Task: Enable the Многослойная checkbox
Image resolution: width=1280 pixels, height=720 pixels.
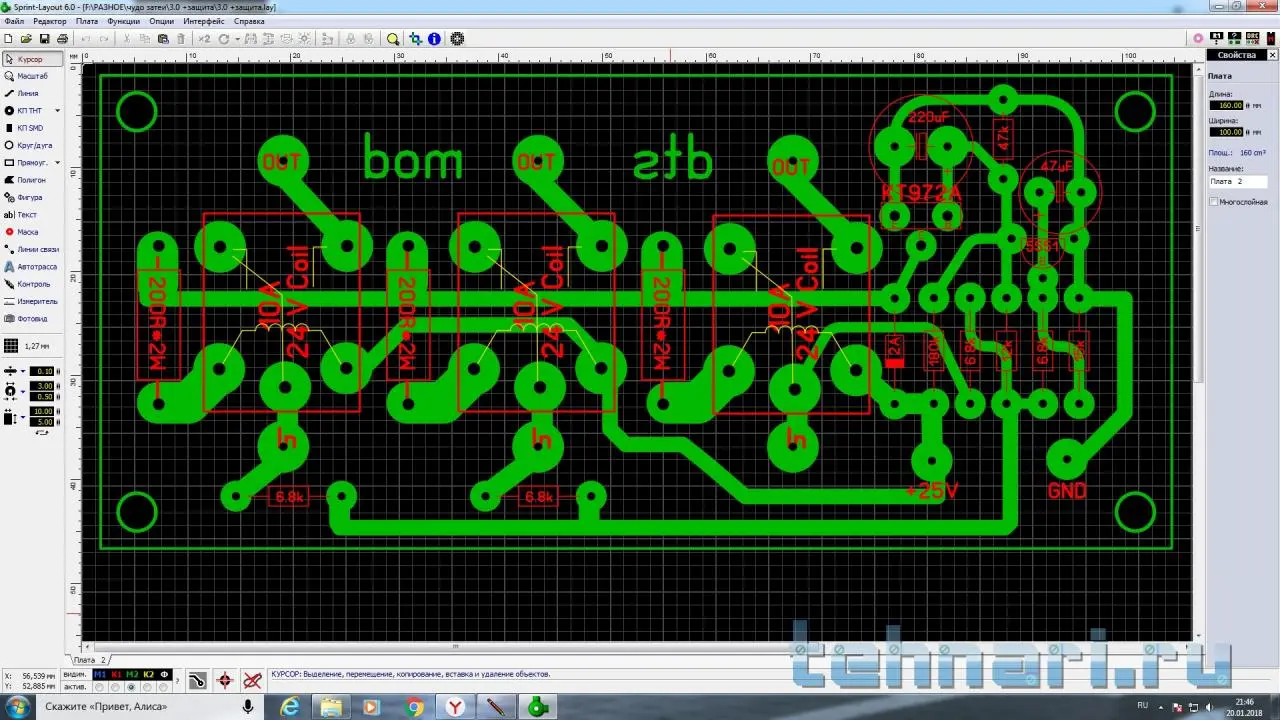Action: coord(1214,202)
